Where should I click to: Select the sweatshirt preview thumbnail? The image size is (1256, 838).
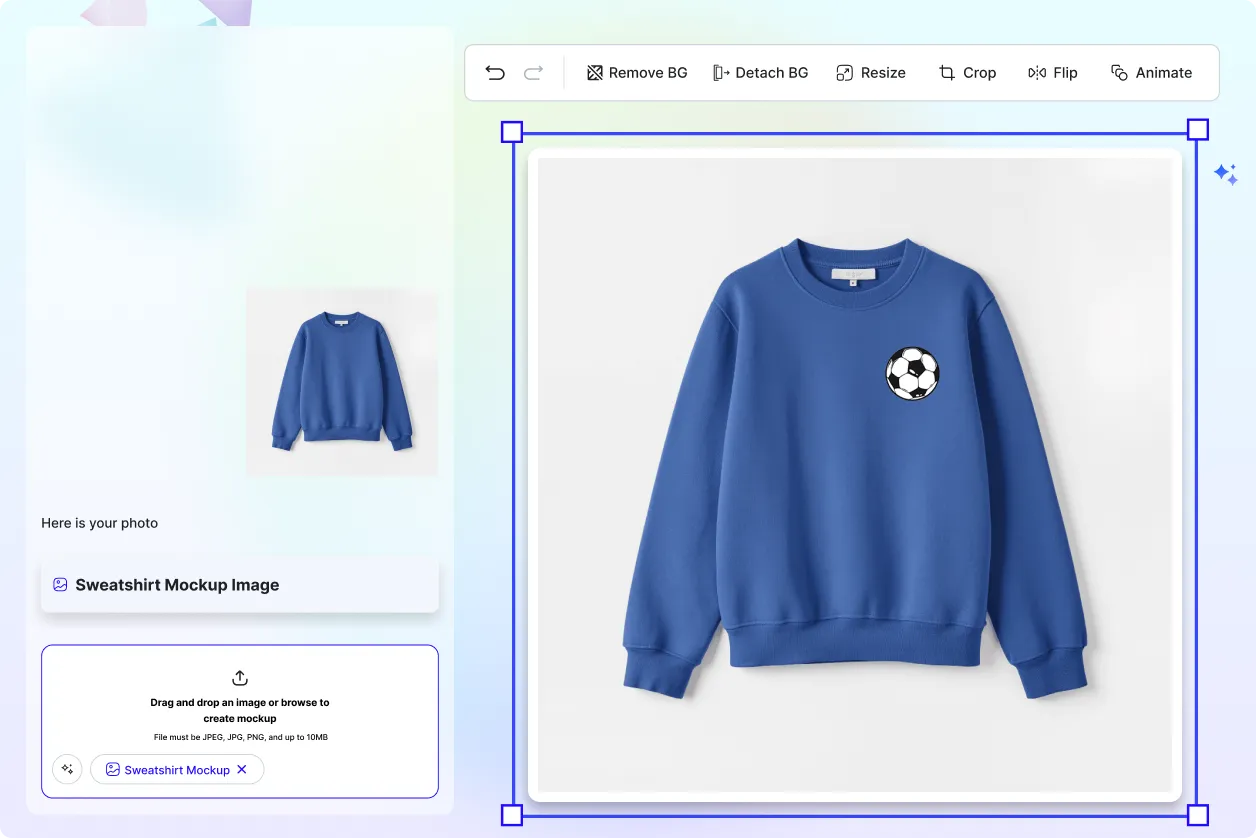pos(341,381)
